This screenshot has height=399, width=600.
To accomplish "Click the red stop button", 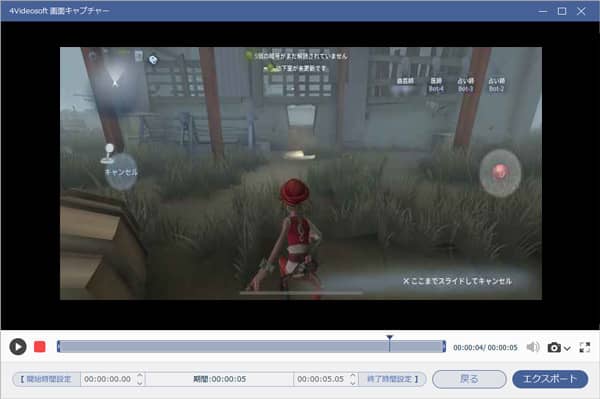I will [x=40, y=347].
